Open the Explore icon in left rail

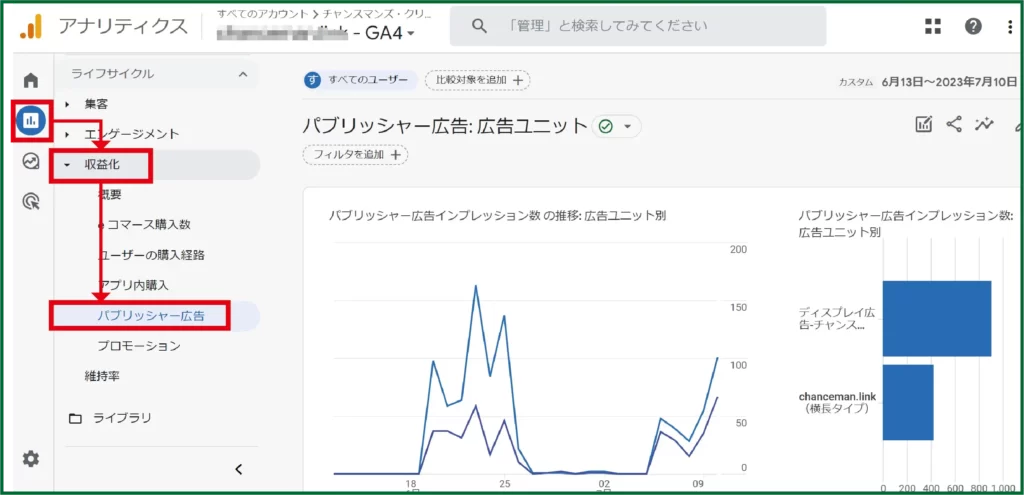click(31, 161)
